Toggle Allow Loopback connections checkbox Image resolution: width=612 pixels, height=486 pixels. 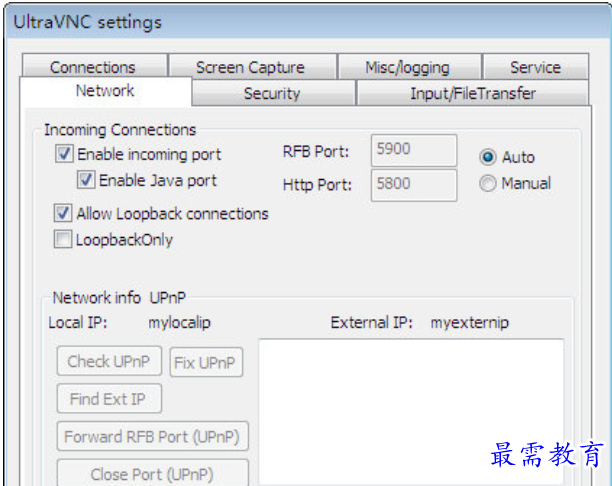(x=65, y=214)
